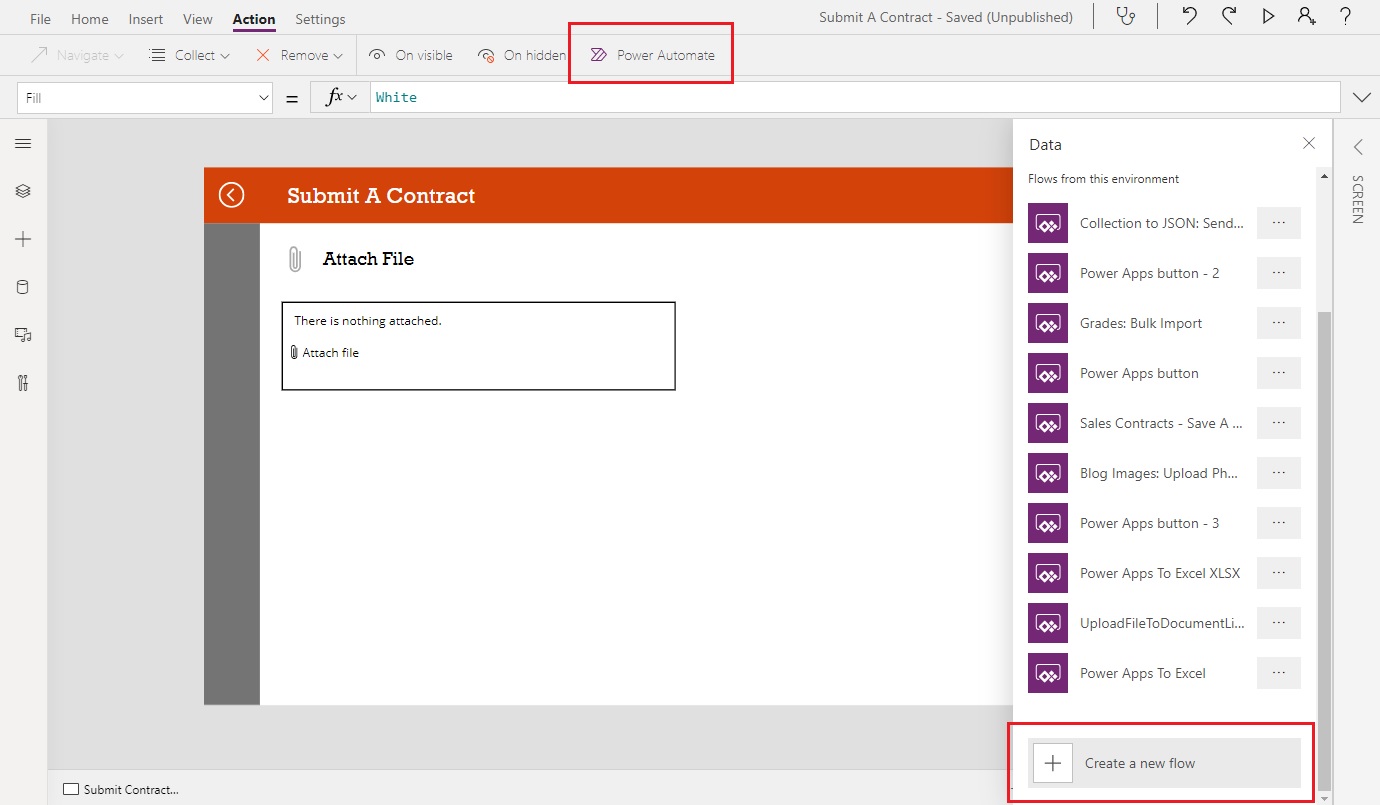Click Create a new flow button

tap(1164, 763)
